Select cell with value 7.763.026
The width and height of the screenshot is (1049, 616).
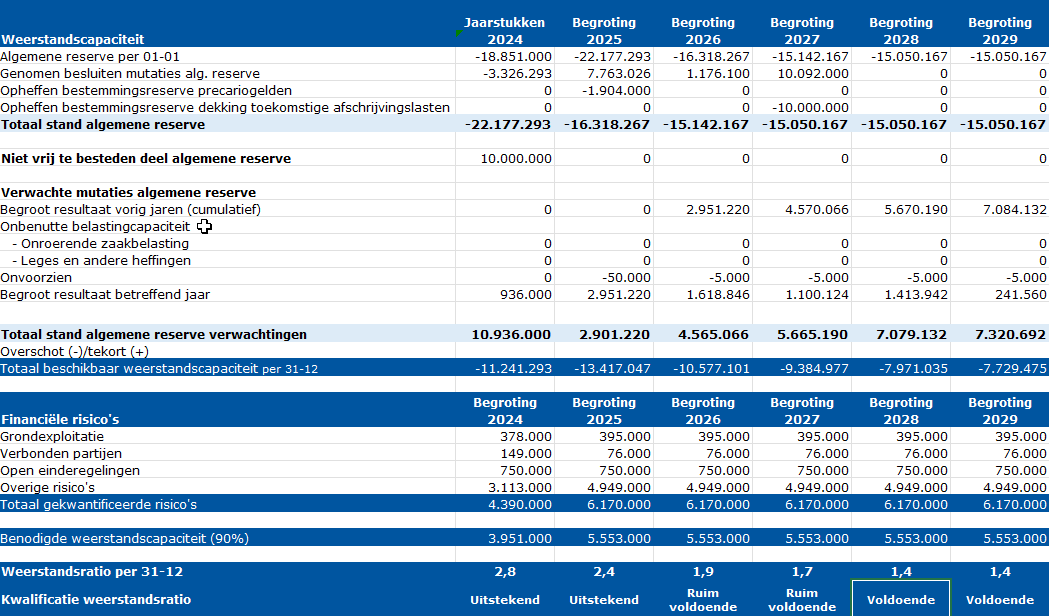619,74
